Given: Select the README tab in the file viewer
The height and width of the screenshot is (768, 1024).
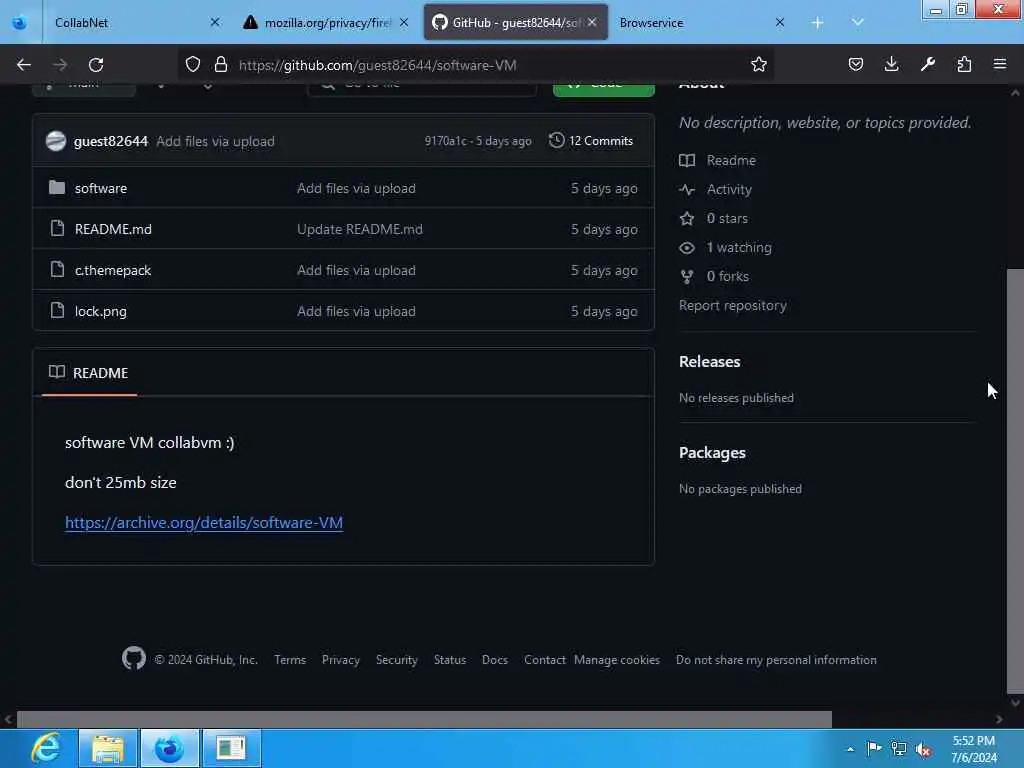Looking at the screenshot, I should [x=89, y=373].
